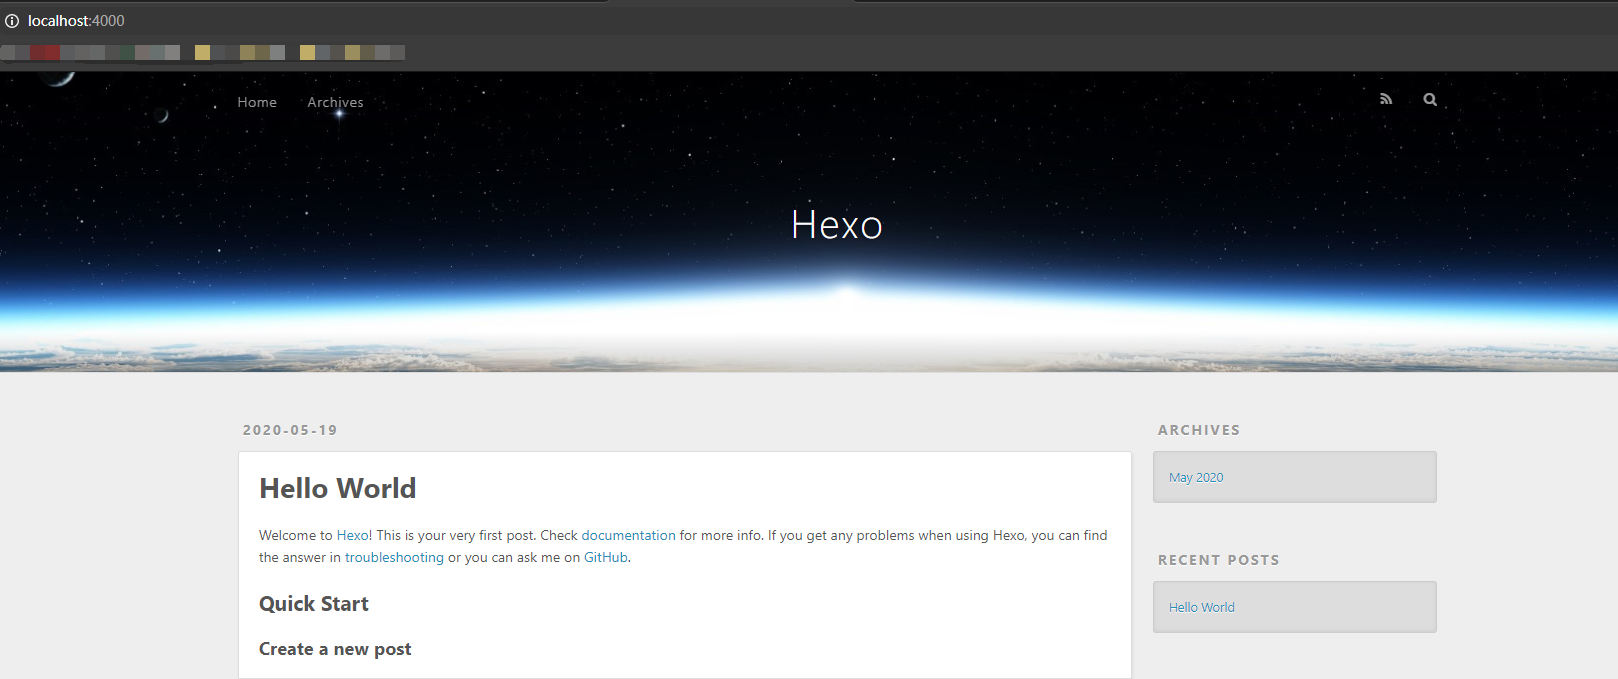Click the Create a new post heading
Viewport: 1618px width, 679px height.
pyautogui.click(x=335, y=649)
